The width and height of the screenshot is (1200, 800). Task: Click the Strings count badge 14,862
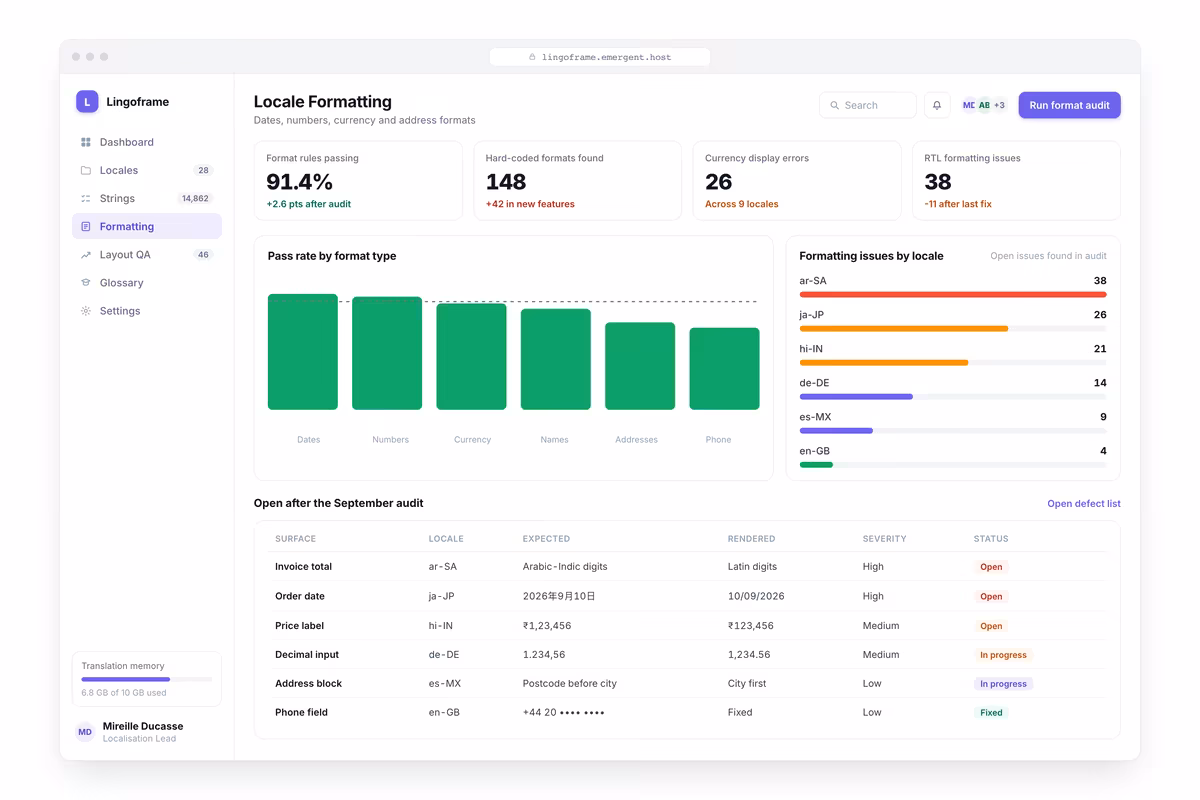click(x=195, y=198)
